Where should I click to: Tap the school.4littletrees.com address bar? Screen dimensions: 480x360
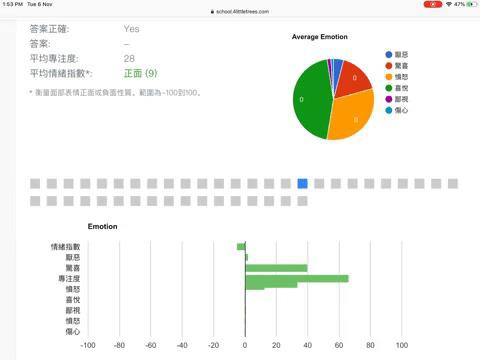[x=240, y=12]
